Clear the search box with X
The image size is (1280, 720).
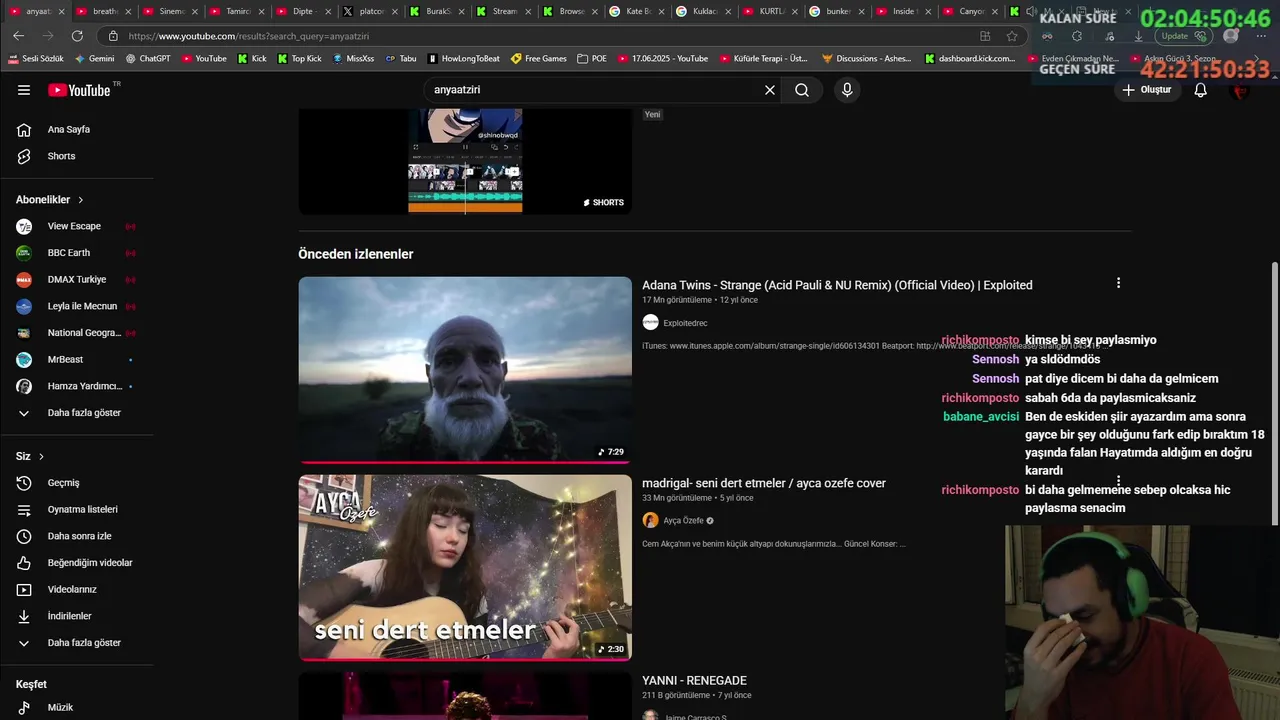click(x=770, y=90)
